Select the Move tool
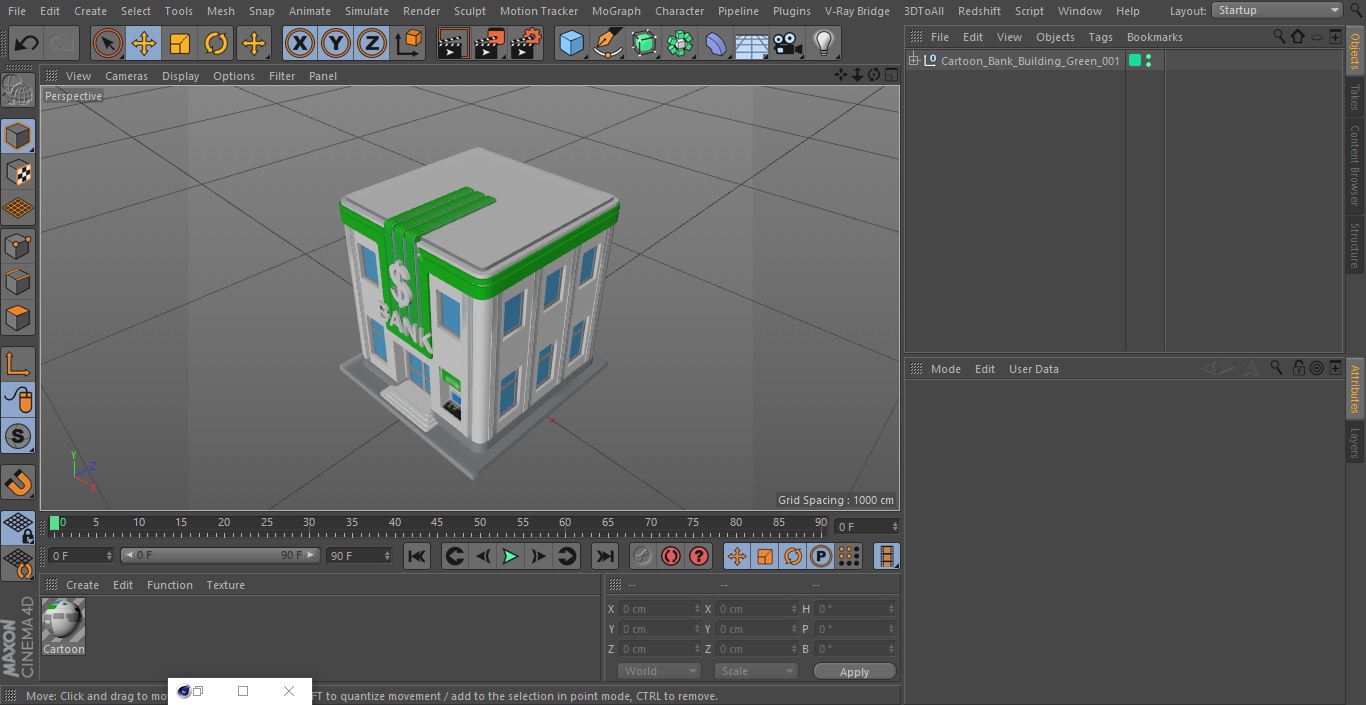 click(143, 43)
